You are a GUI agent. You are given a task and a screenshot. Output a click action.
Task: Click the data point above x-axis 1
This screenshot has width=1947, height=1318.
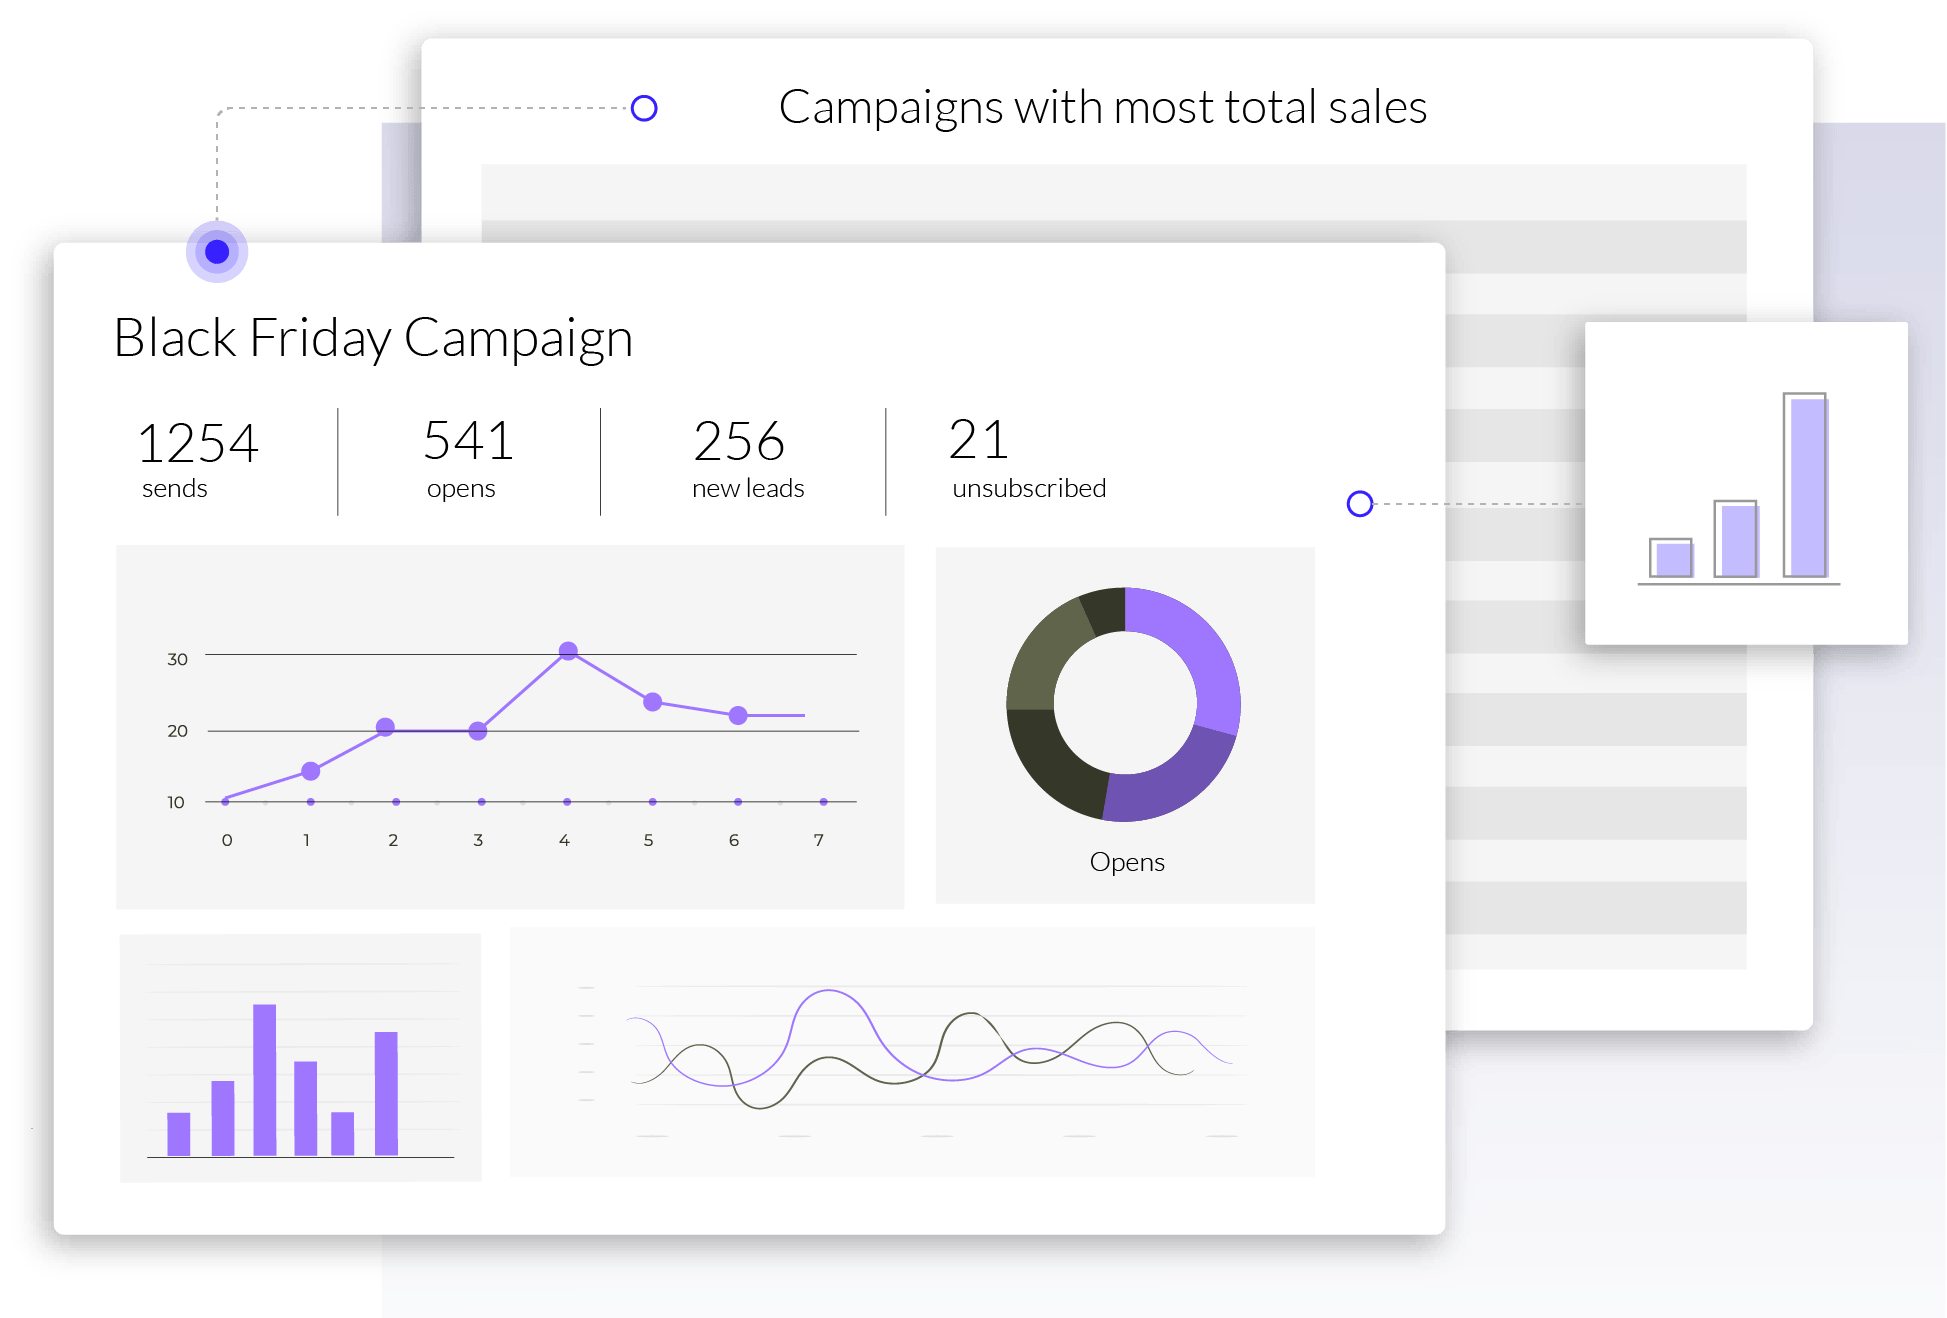click(x=311, y=771)
